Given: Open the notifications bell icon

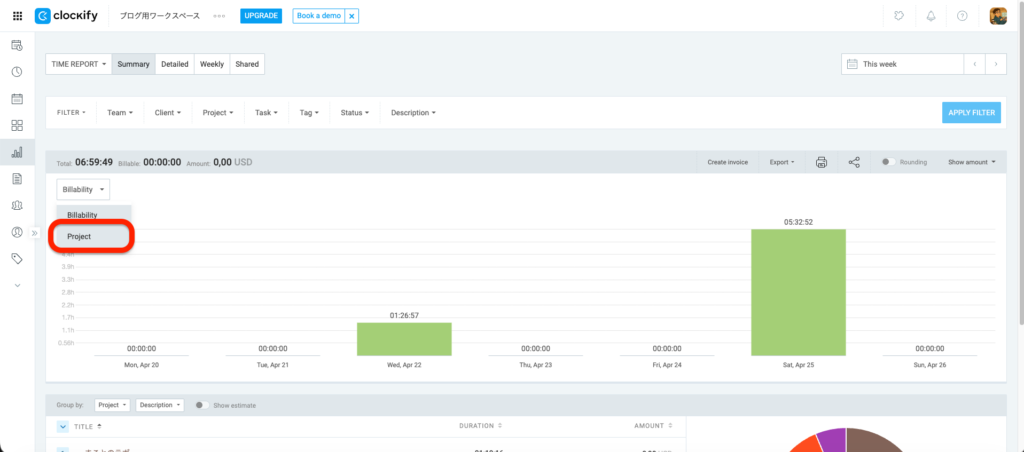Looking at the screenshot, I should click(931, 16).
